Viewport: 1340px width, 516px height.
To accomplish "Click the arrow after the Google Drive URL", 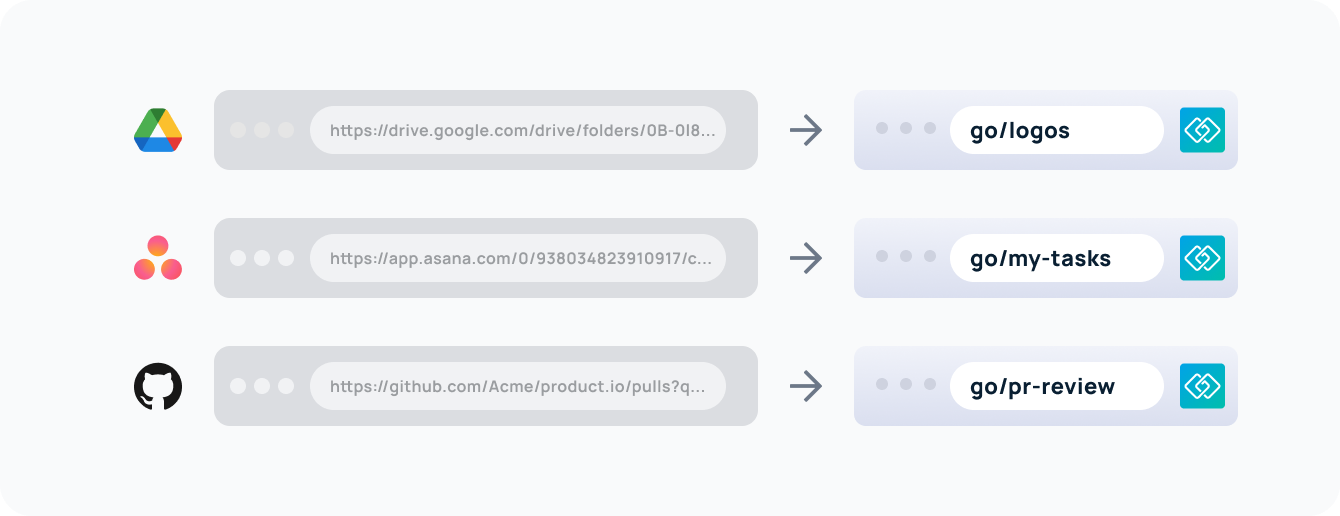I will tap(806, 130).
